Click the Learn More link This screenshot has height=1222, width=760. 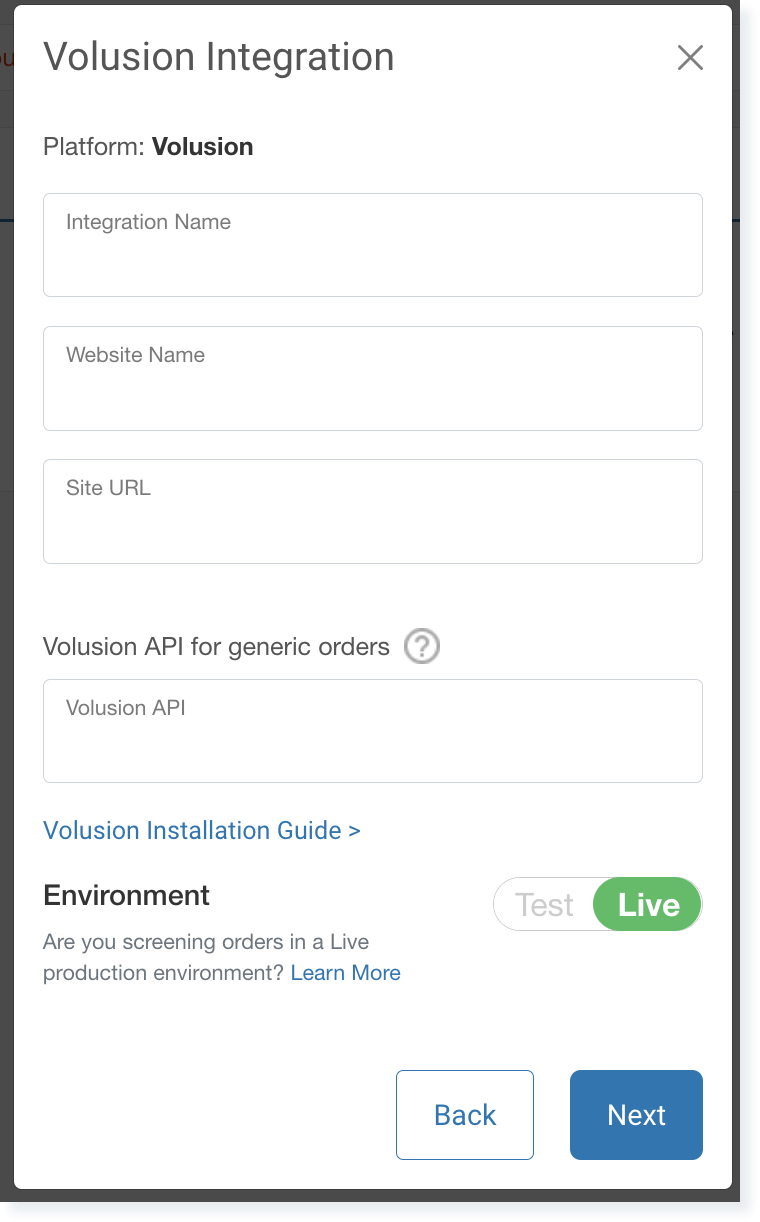coord(345,972)
